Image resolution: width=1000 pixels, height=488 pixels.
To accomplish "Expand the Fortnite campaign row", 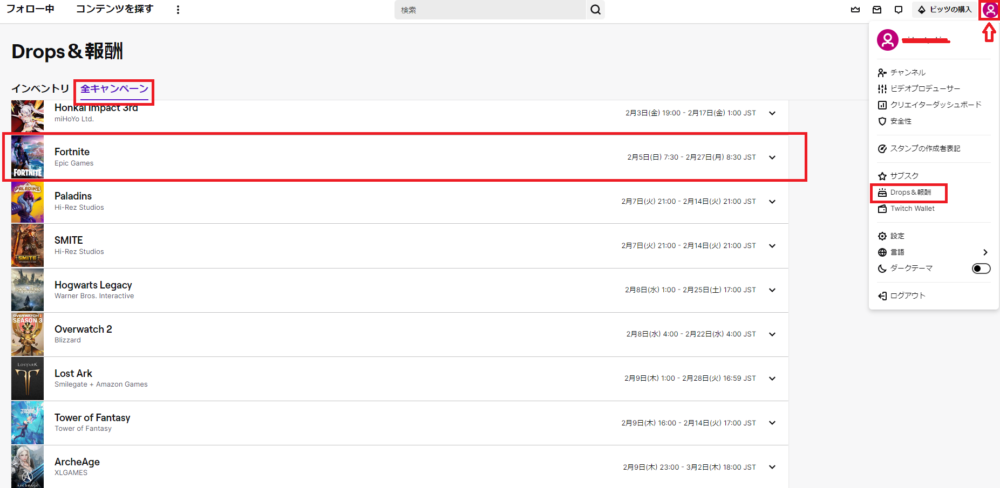I will click(772, 157).
